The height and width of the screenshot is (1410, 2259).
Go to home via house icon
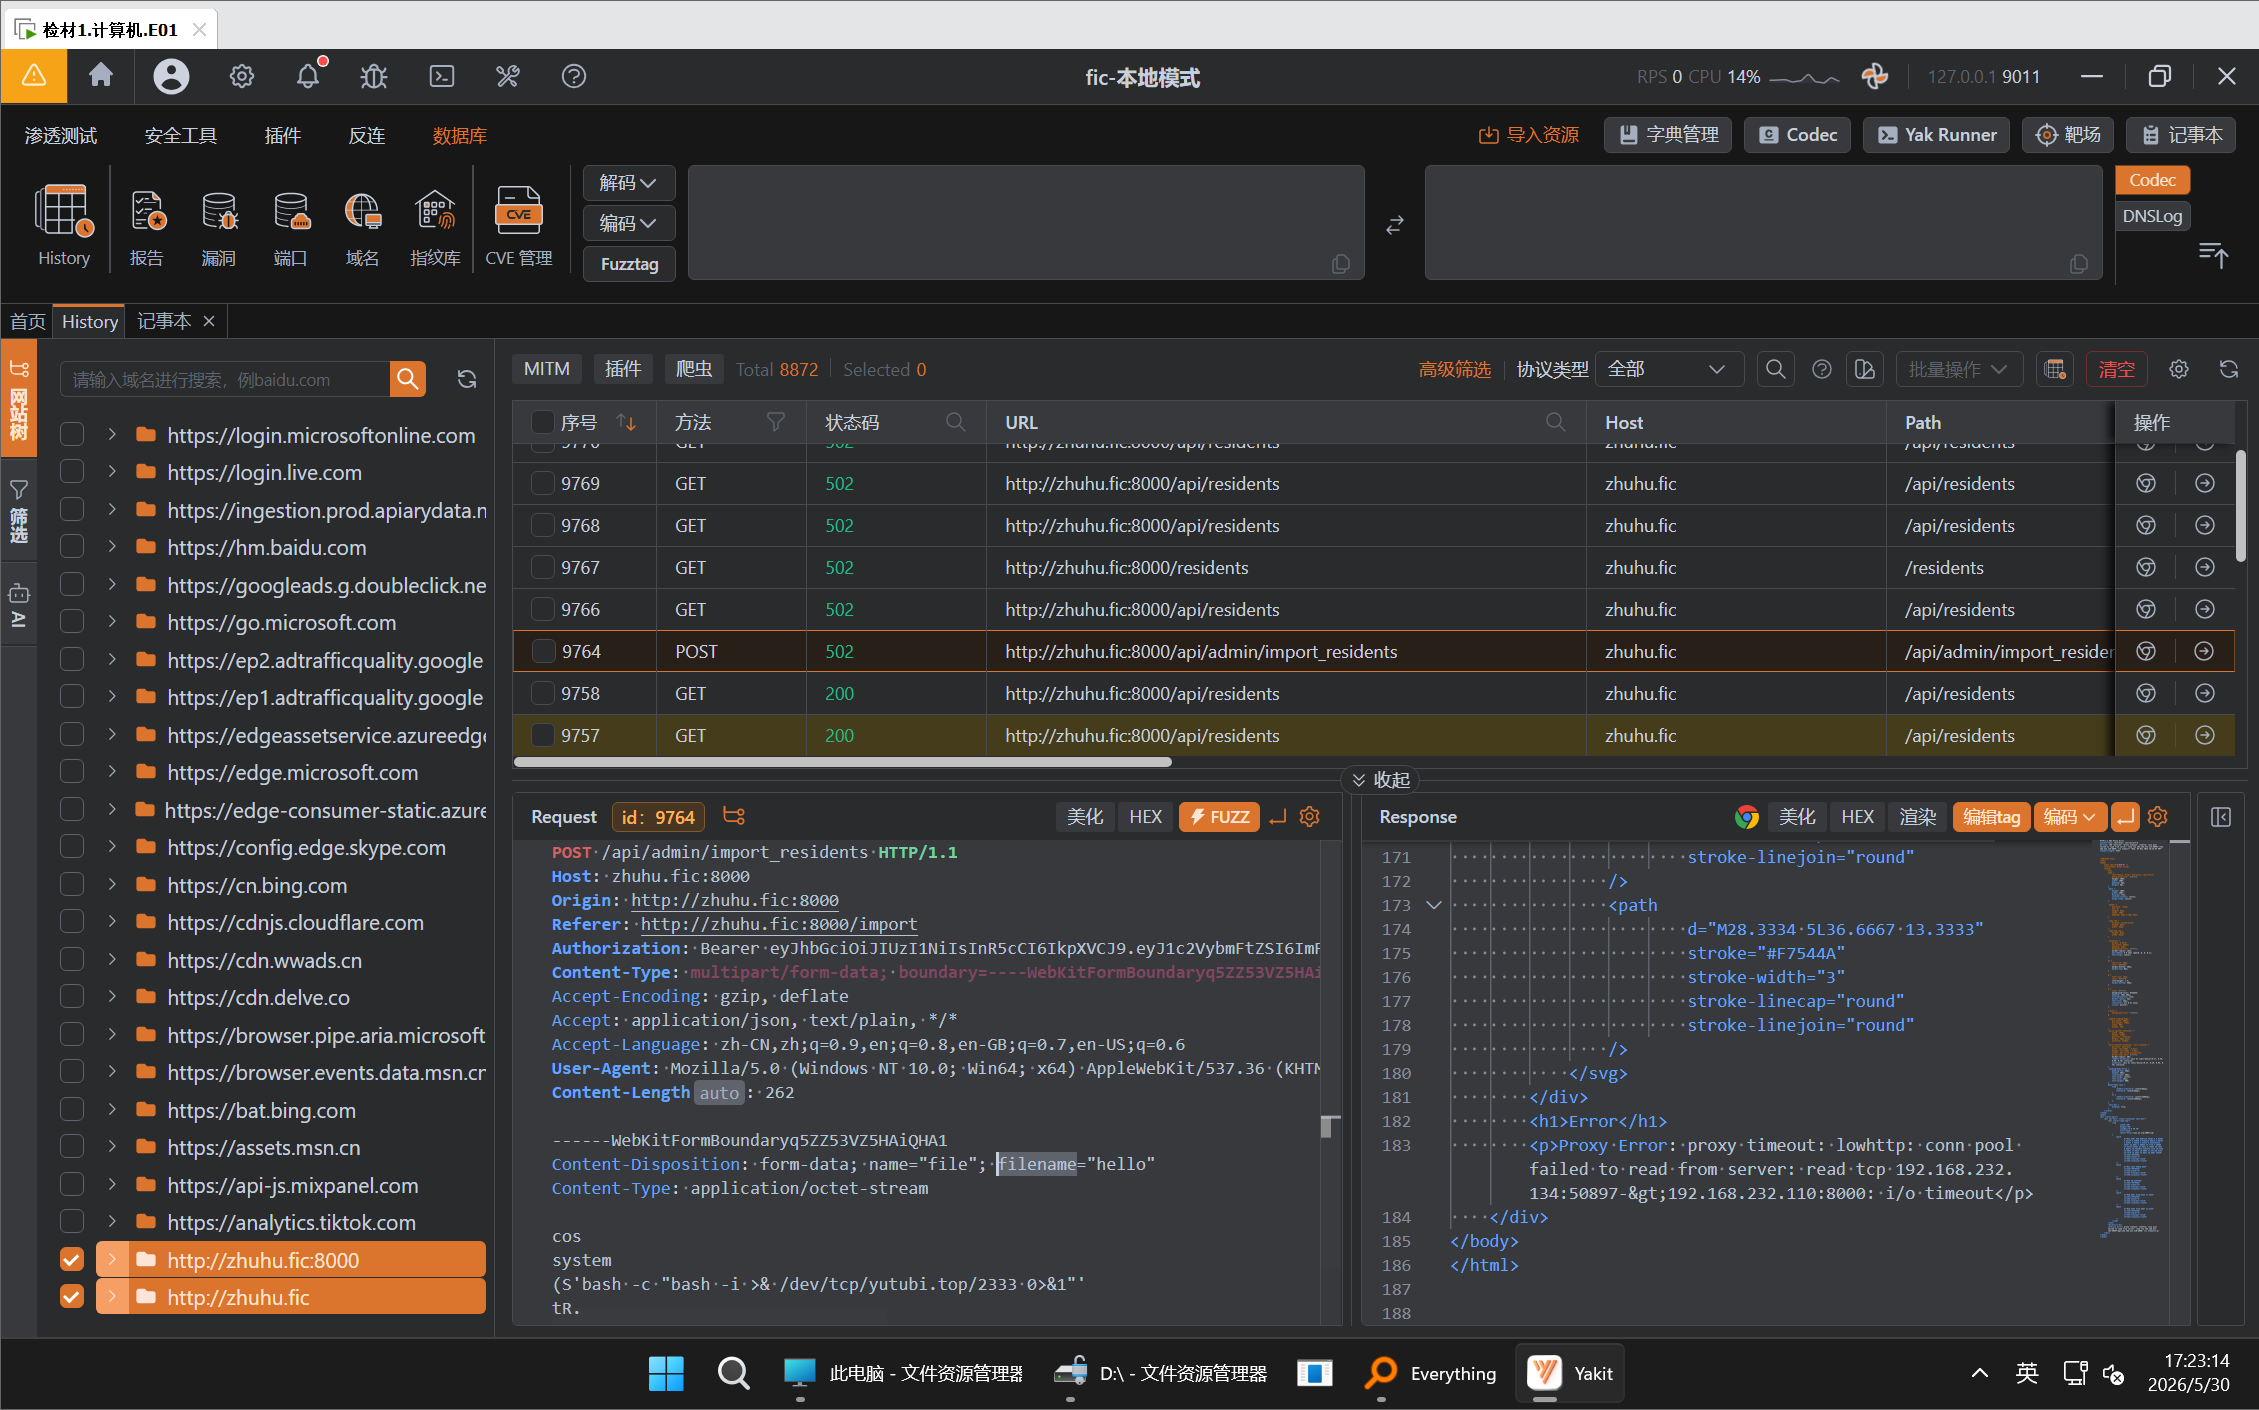101,76
